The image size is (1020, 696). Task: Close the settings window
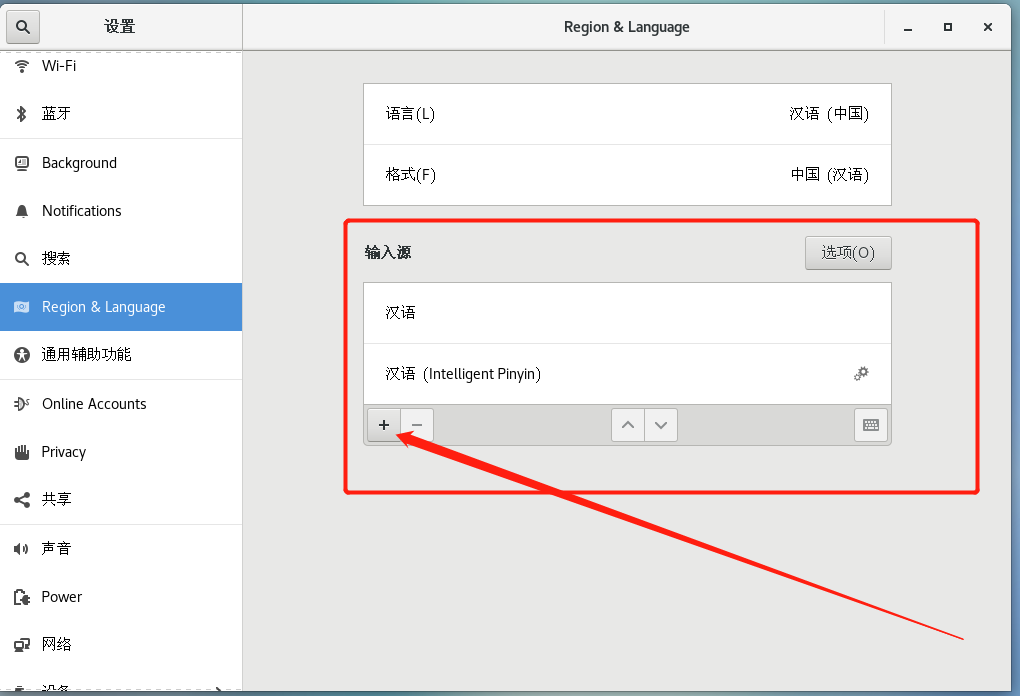pos(987,27)
